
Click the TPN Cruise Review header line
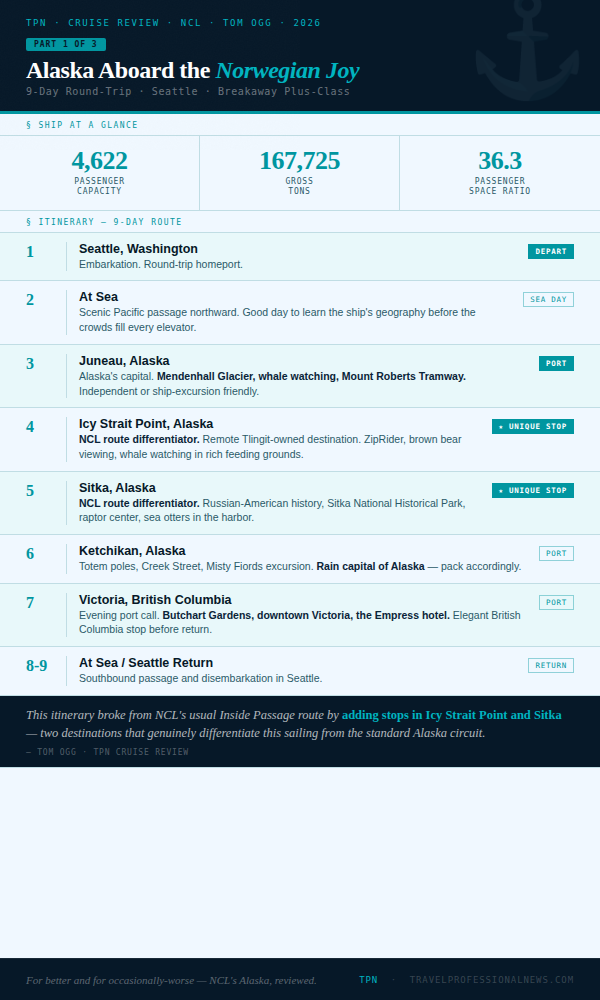[x=173, y=23]
